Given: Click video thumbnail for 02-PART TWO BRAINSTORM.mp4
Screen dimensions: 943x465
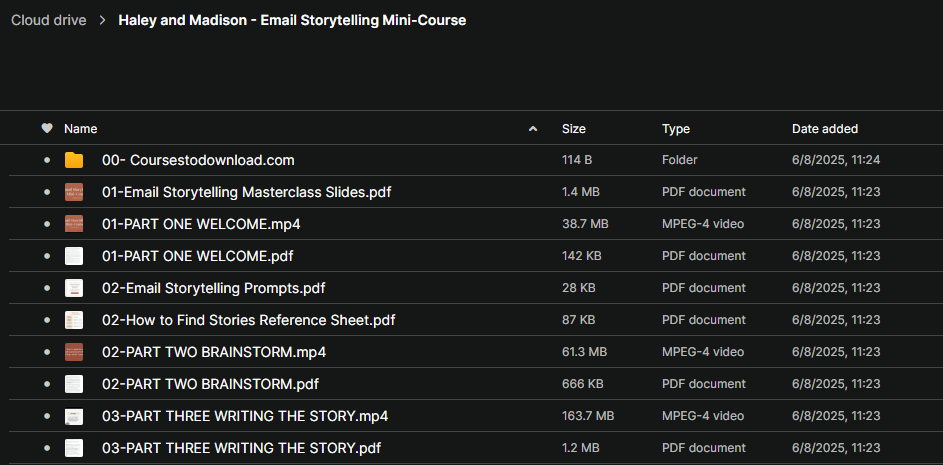Looking at the screenshot, I should (x=74, y=351).
